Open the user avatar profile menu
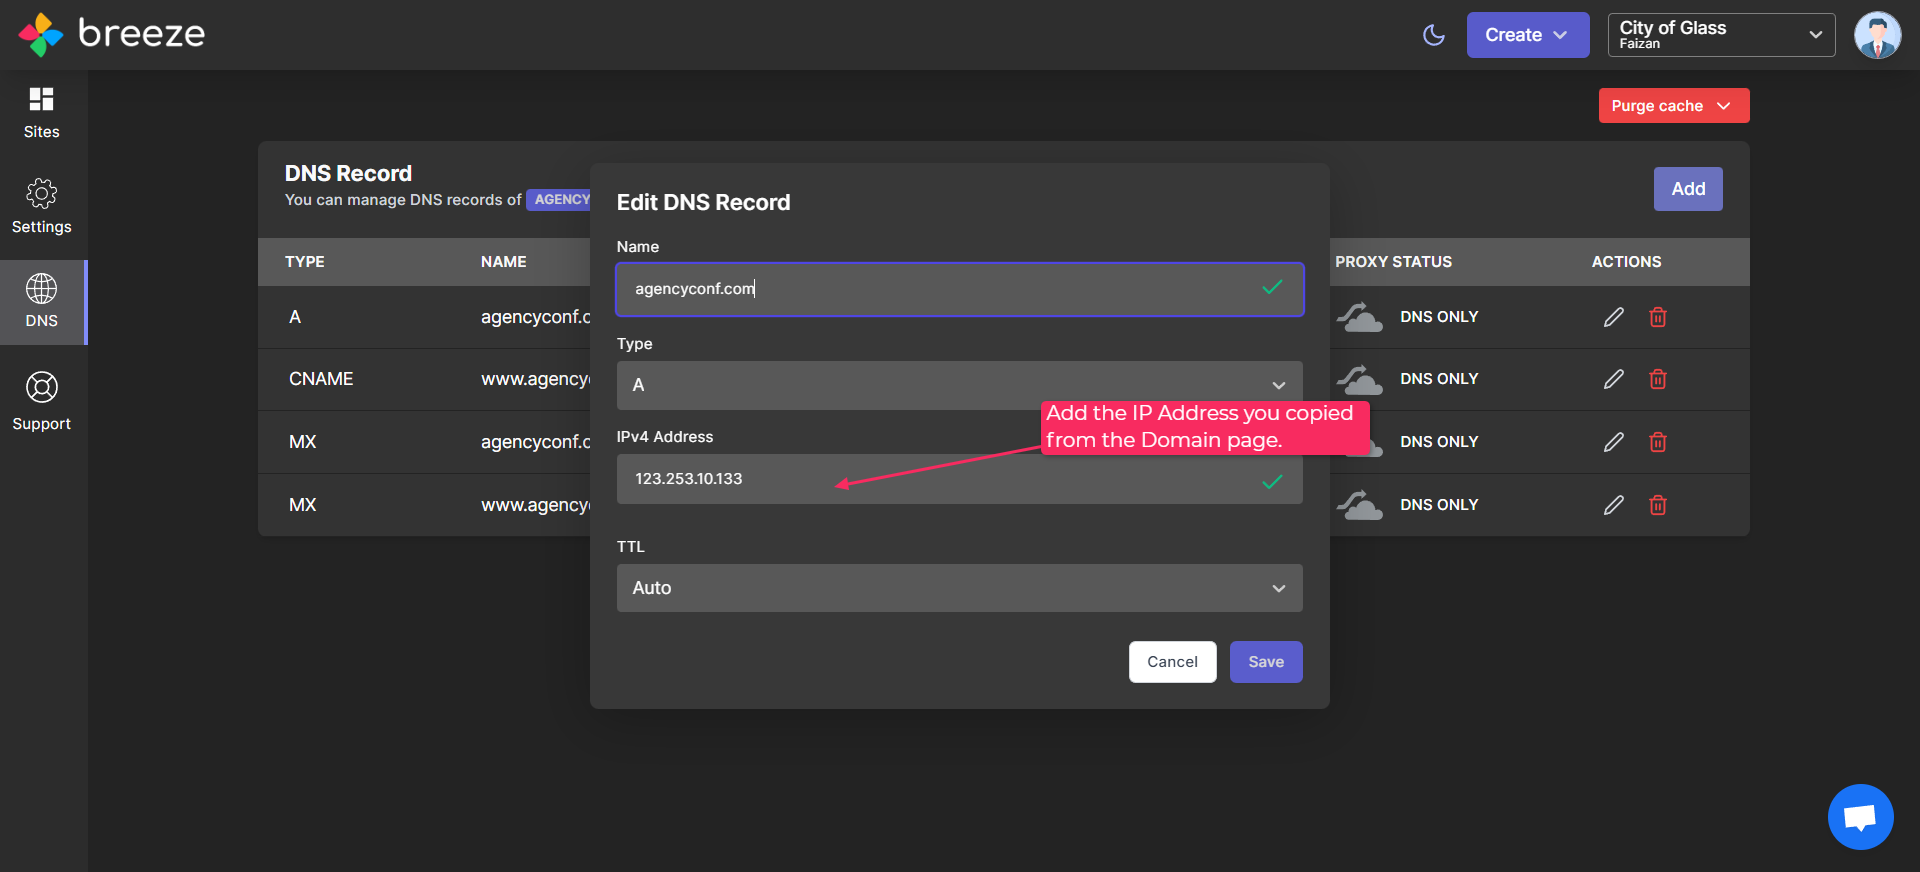1920x872 pixels. coord(1877,35)
